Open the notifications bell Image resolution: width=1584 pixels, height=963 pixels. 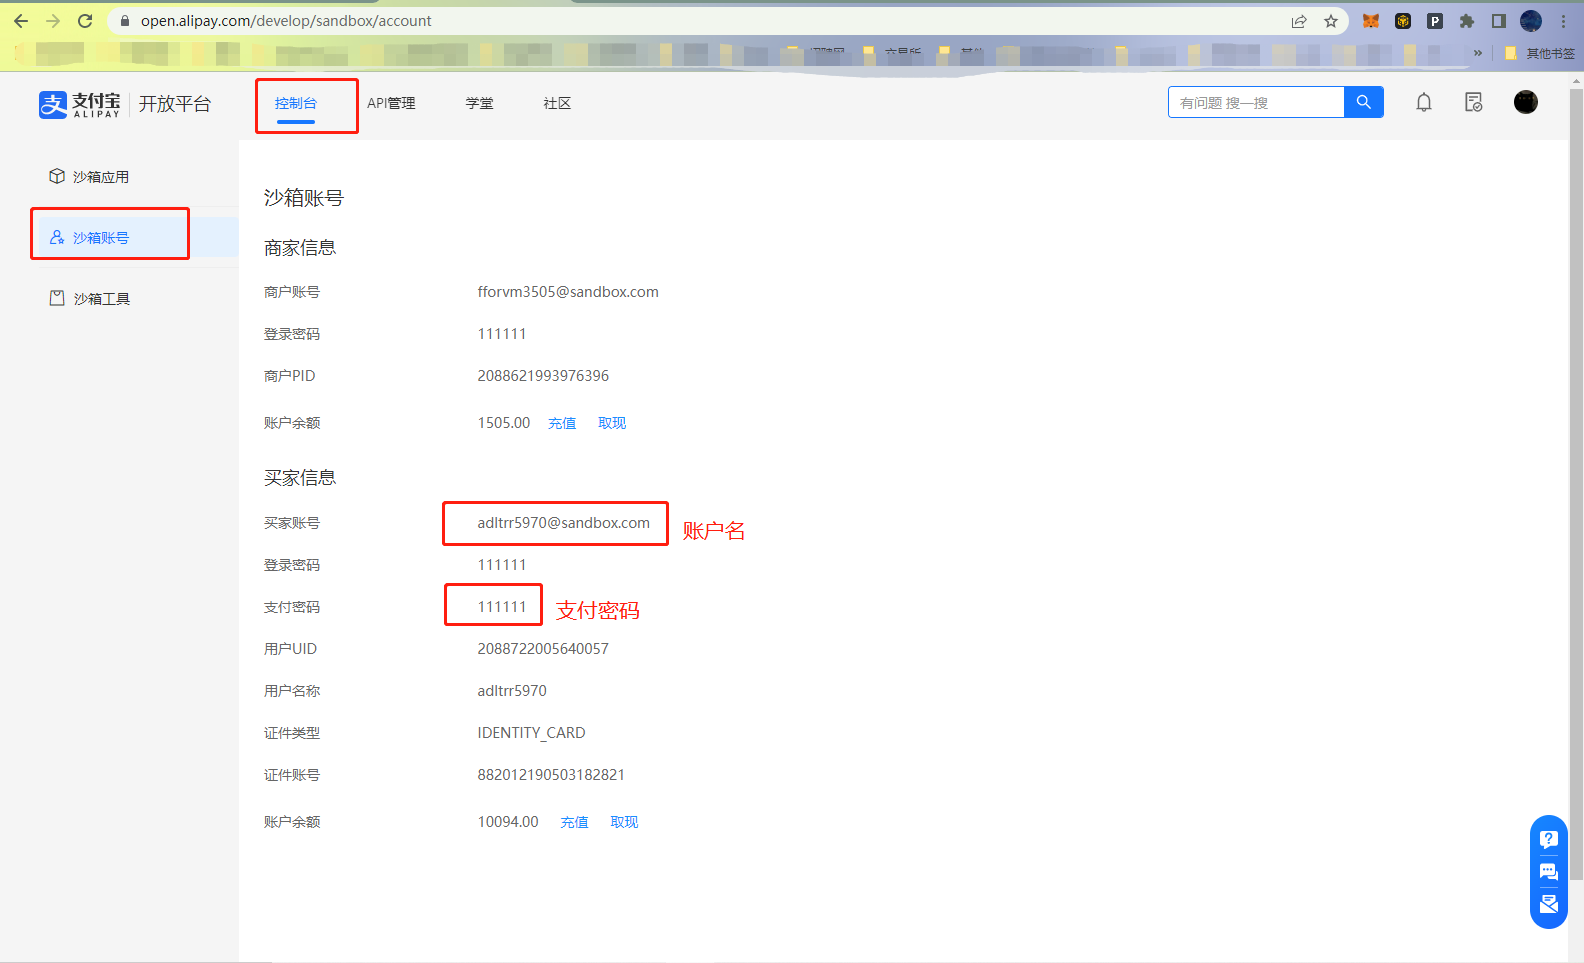(1424, 102)
